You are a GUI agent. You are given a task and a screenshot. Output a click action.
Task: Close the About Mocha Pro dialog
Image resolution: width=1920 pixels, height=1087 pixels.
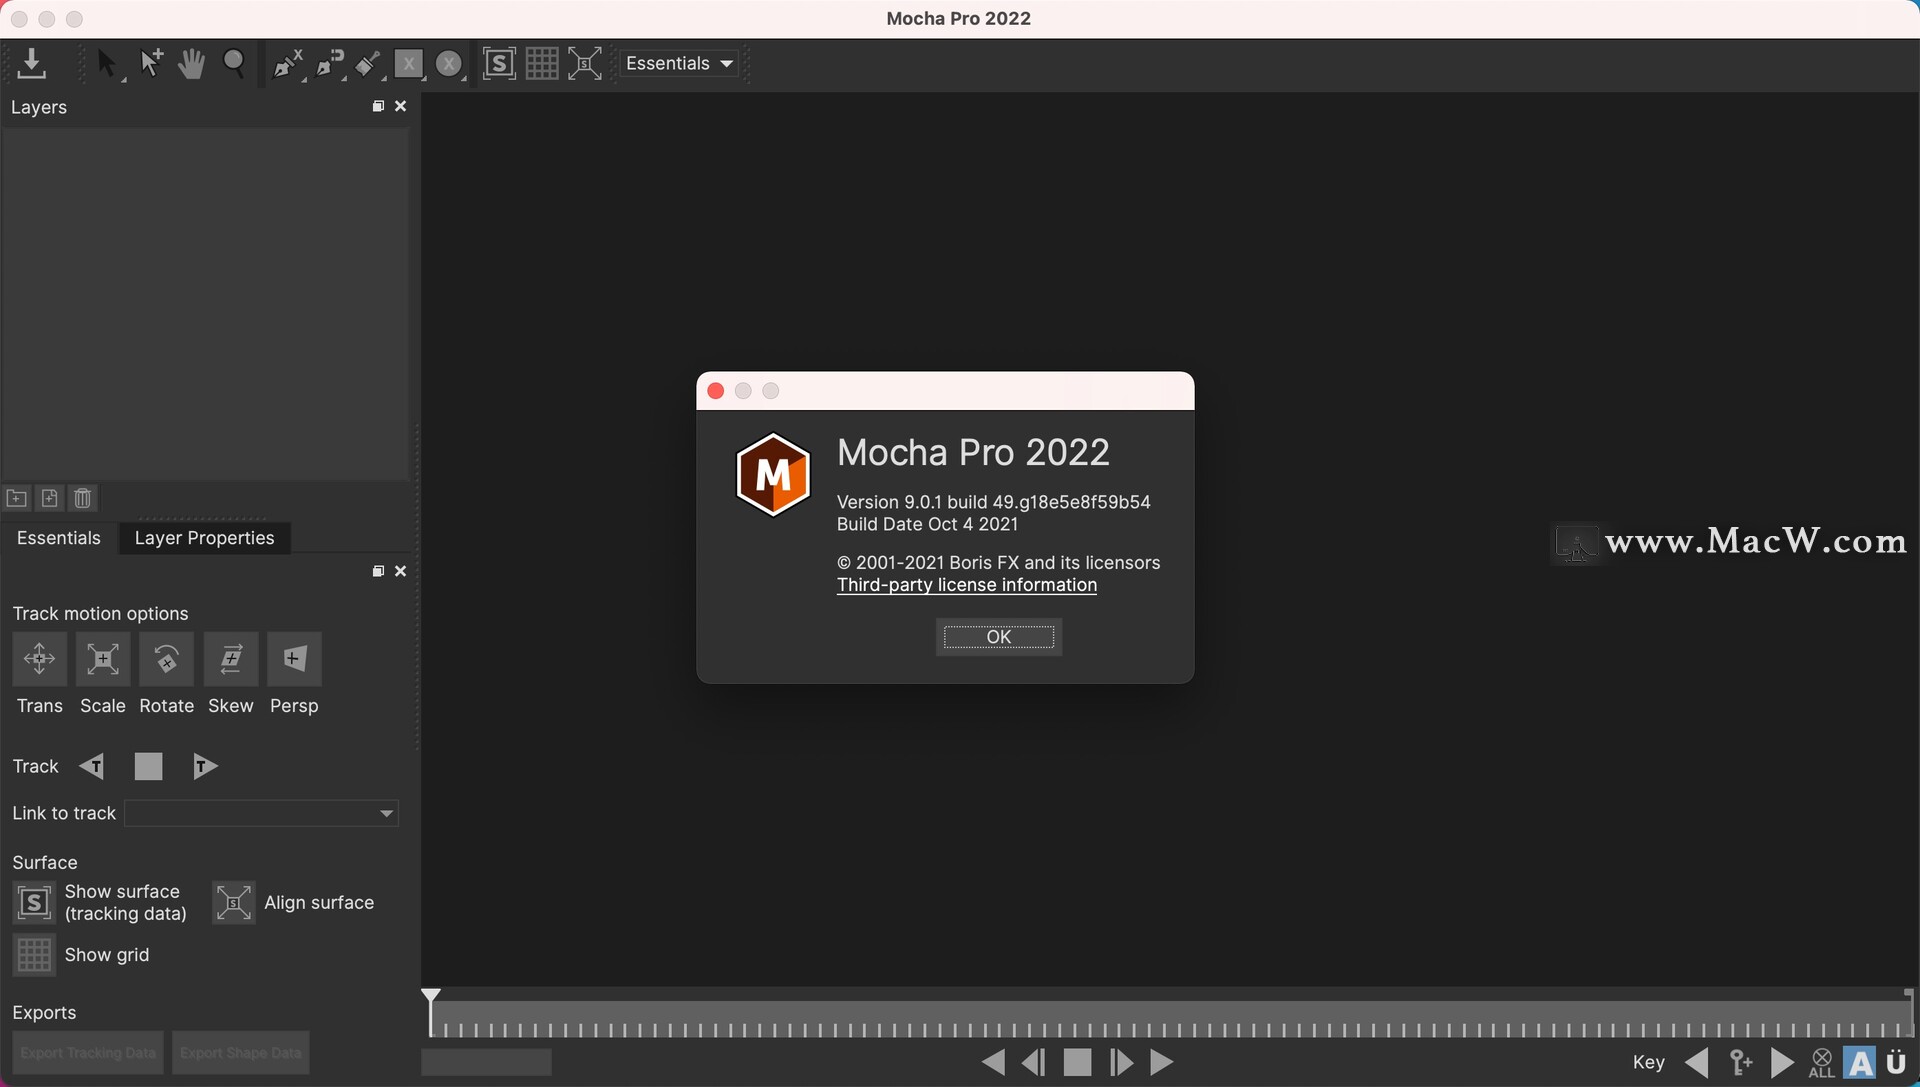[x=716, y=391]
